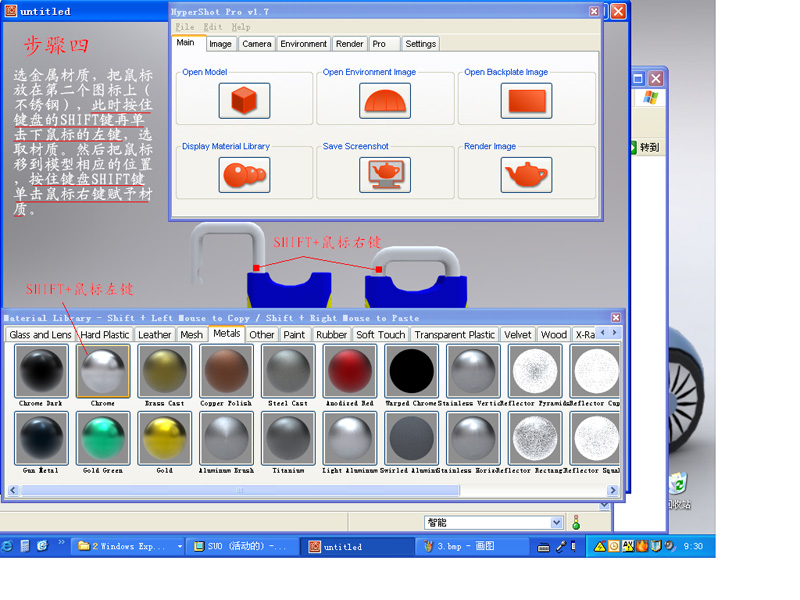Open the Help menu in HyperShot
The width and height of the screenshot is (800, 600).
(x=241, y=27)
